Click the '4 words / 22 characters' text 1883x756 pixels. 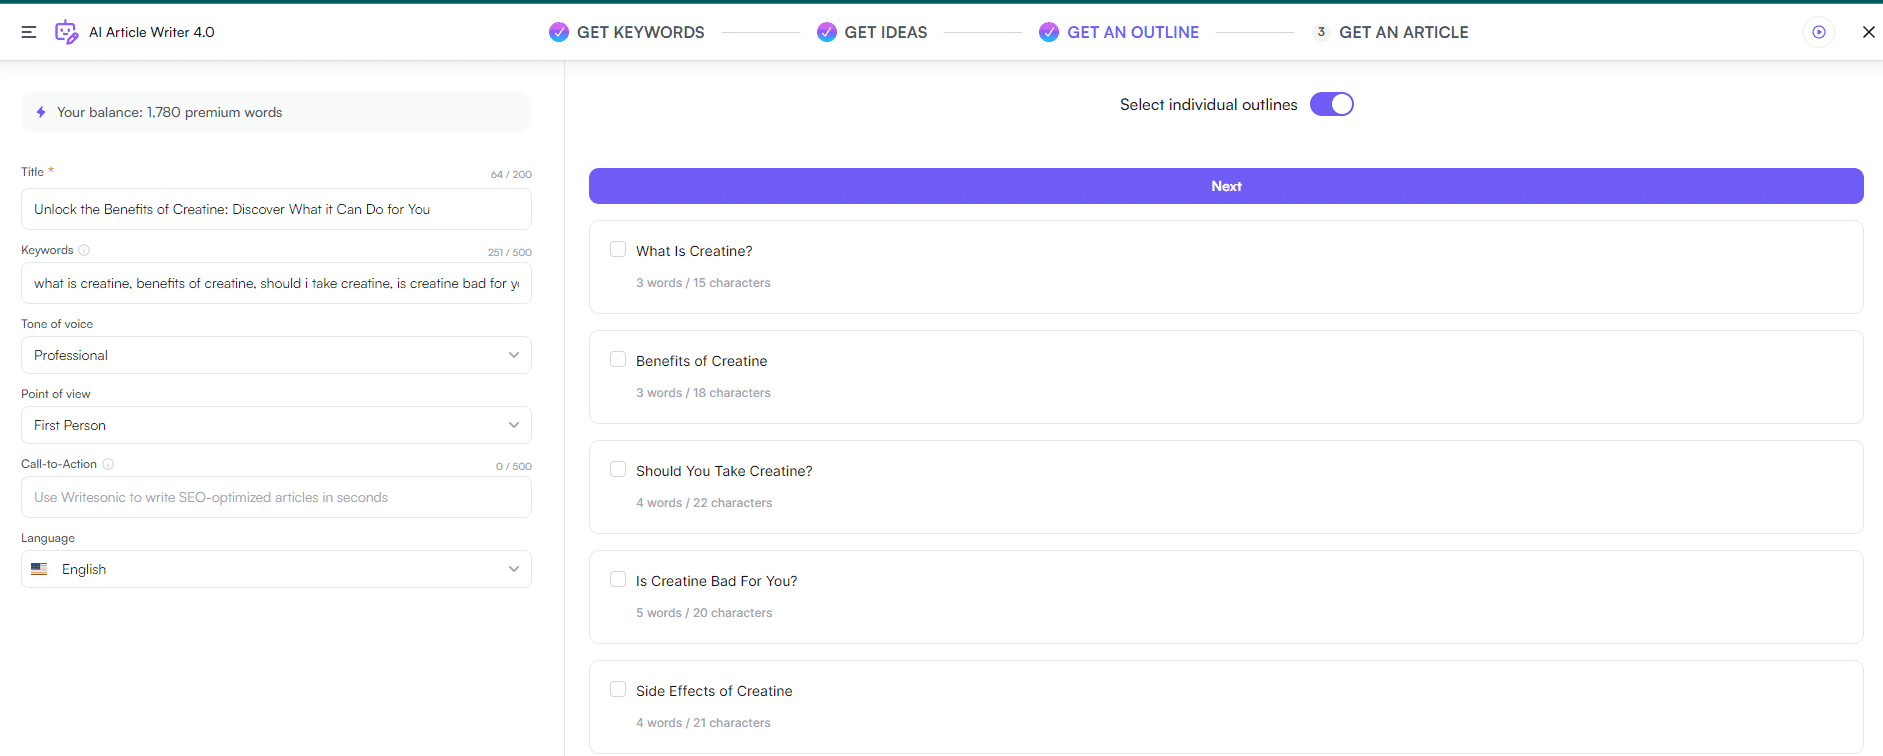[704, 503]
